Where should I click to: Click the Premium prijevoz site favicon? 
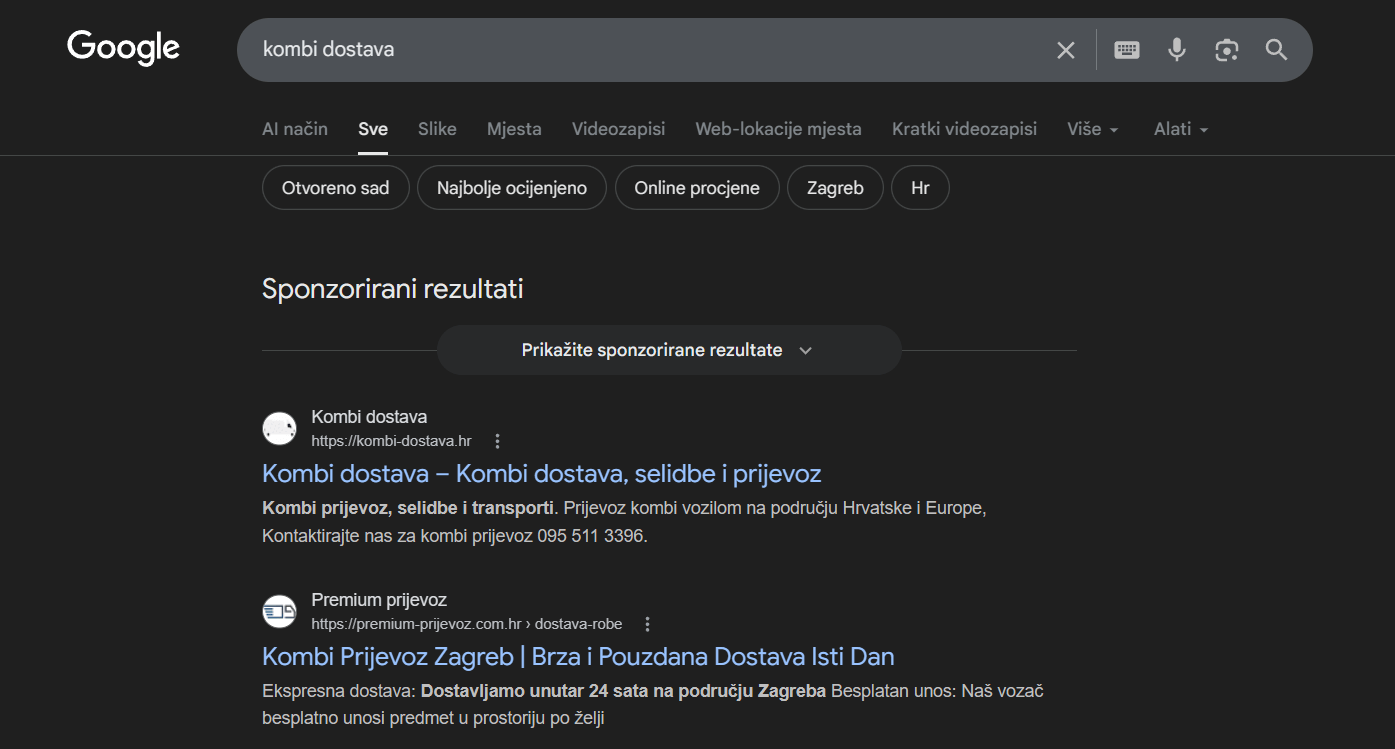279,611
